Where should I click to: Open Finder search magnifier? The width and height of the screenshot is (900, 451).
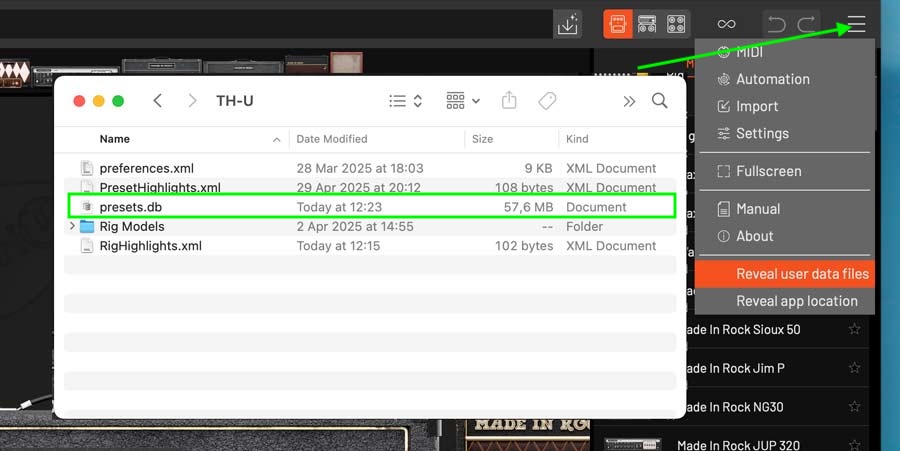(x=660, y=100)
